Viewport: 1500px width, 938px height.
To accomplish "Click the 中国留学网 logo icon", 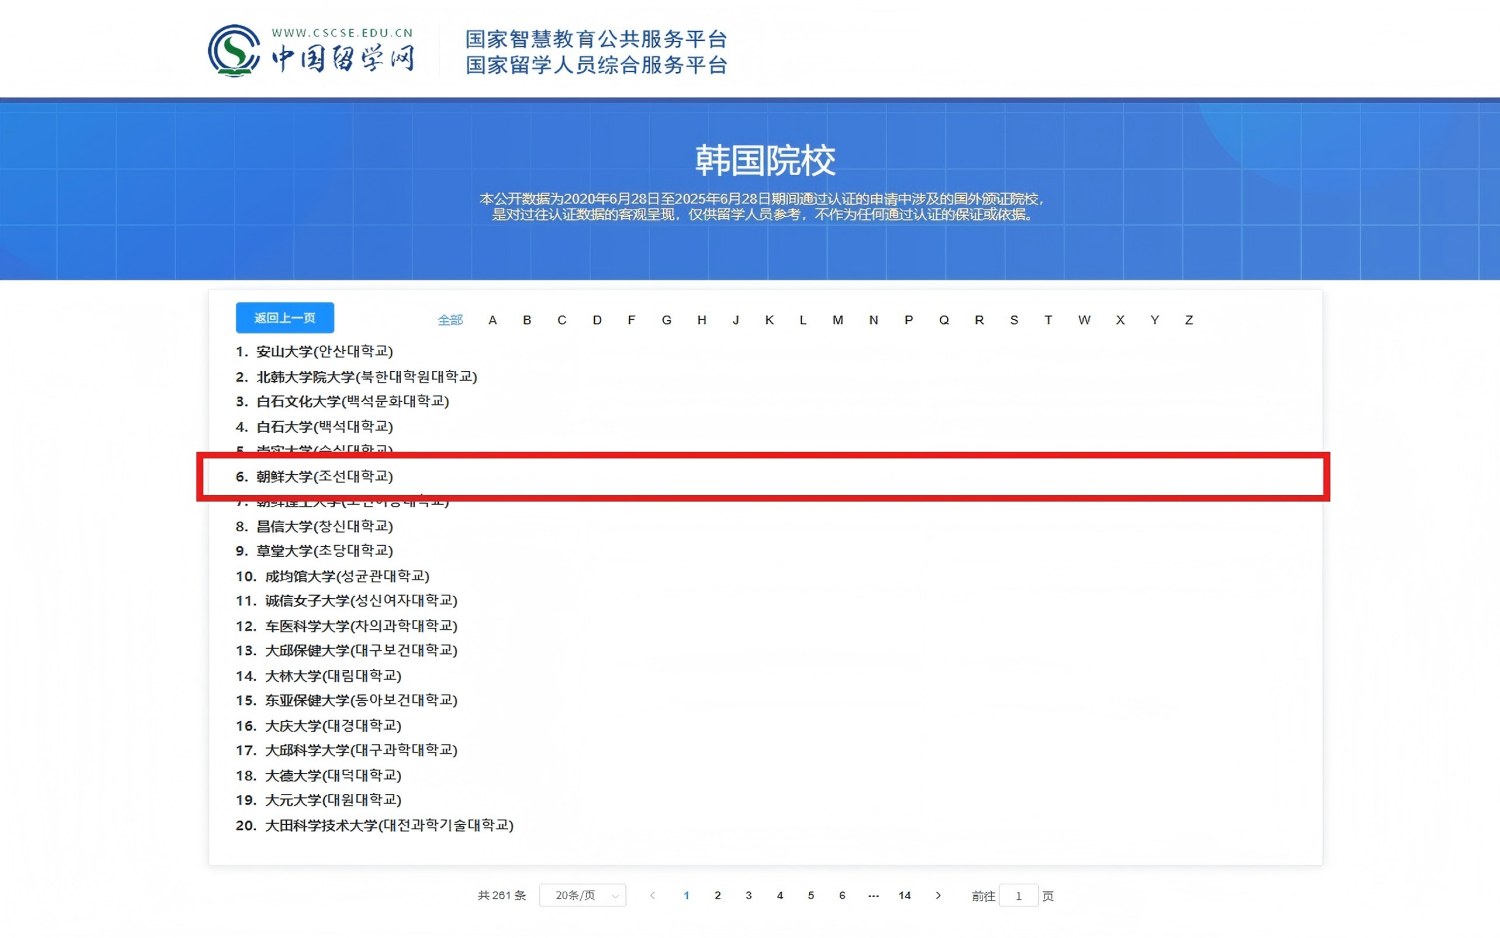I will pos(234,51).
